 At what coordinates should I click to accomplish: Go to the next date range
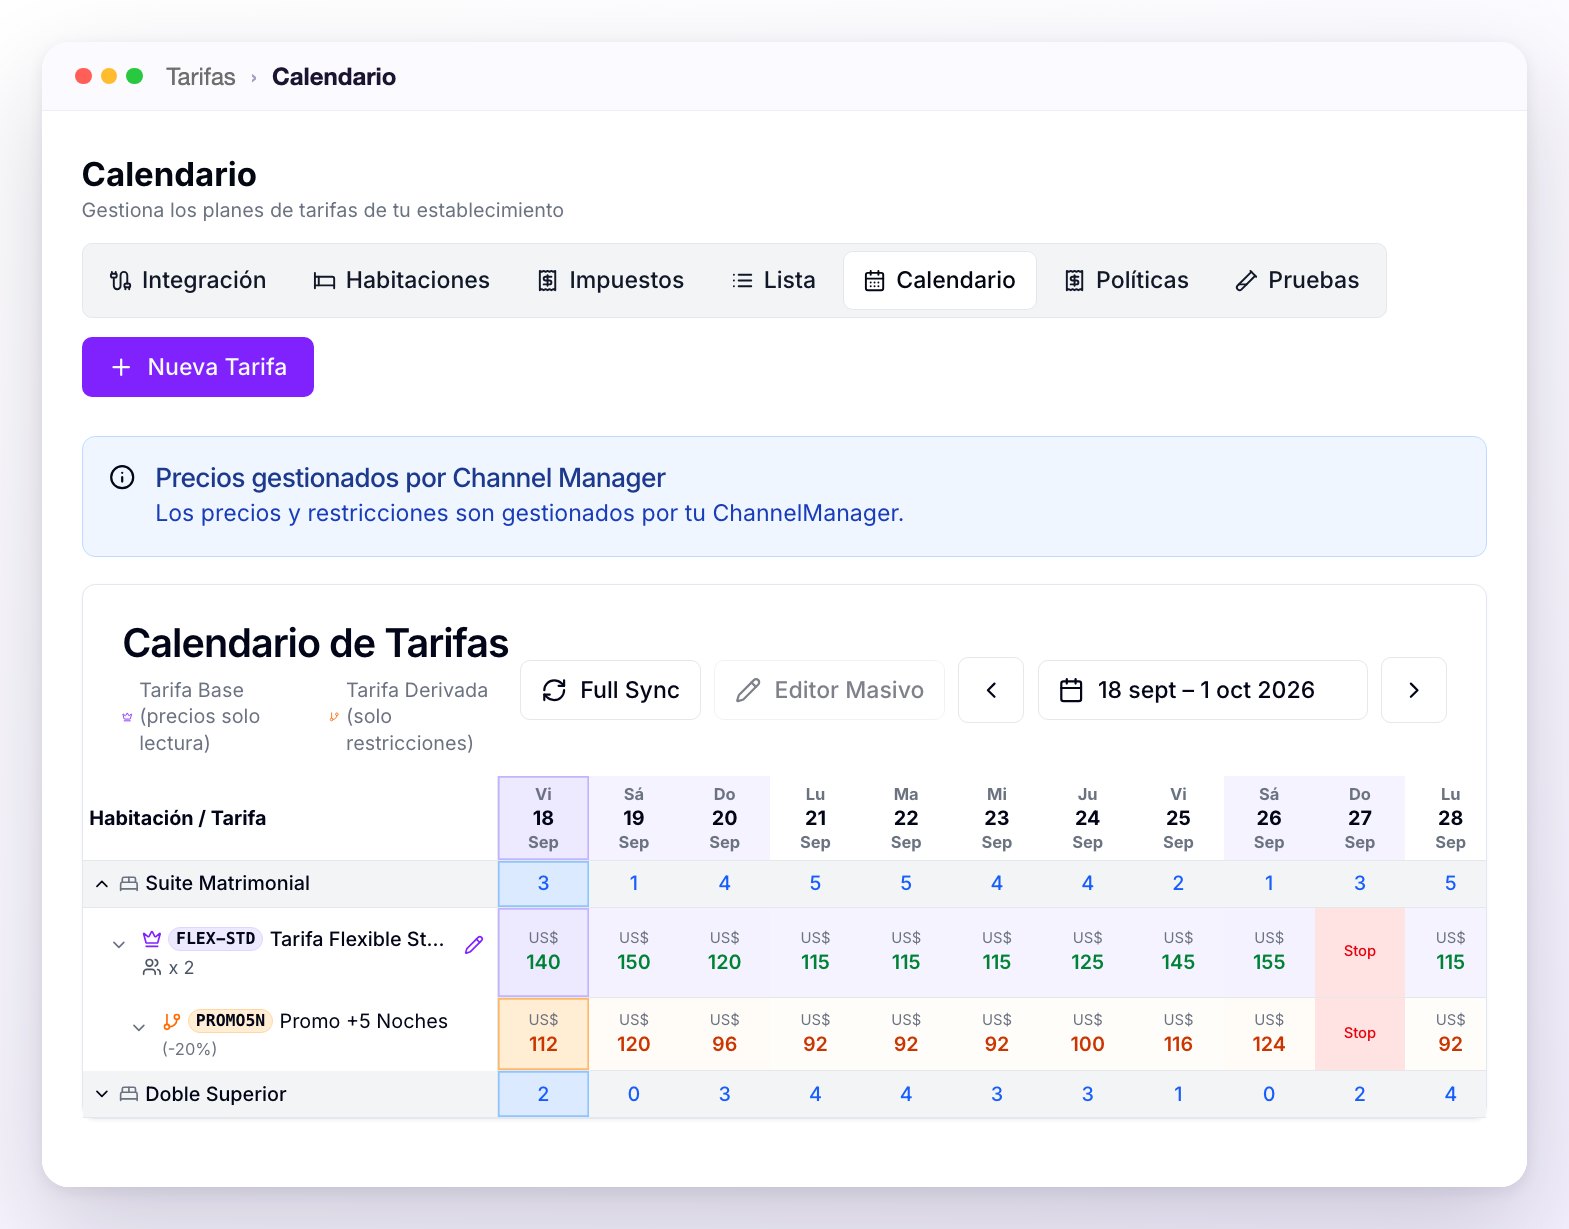(1414, 690)
